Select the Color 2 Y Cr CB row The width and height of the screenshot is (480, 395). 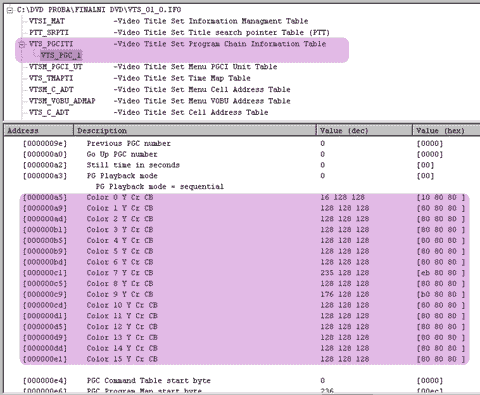(x=244, y=219)
